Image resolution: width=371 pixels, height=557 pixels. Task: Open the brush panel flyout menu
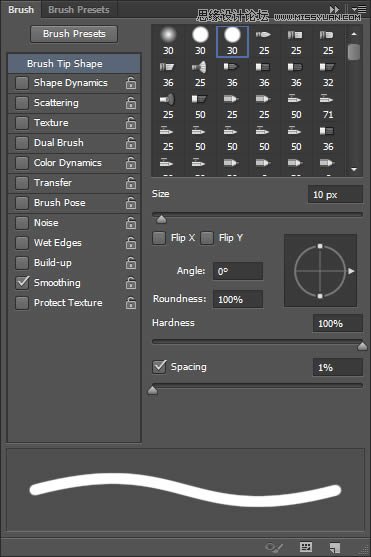[x=359, y=9]
